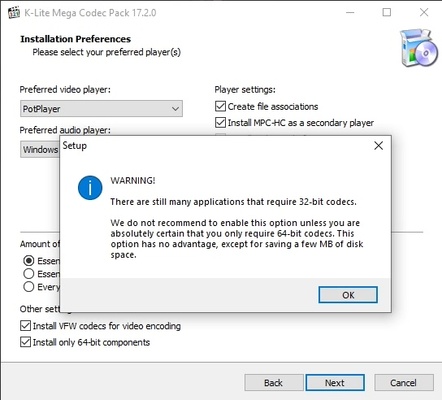Uncheck Install only 64-bit components

tap(25, 342)
